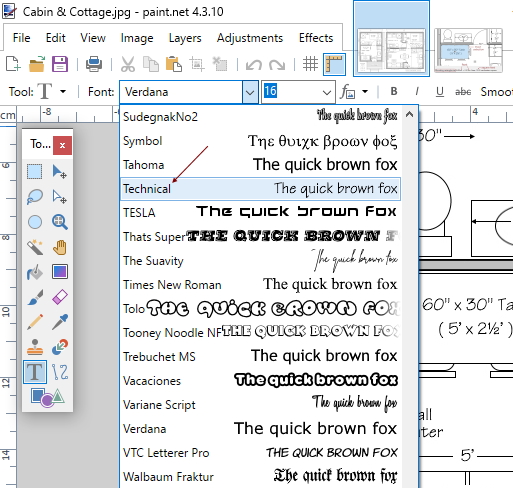513x488 pixels.
Task: Toggle Bold formatting
Action: [394, 91]
